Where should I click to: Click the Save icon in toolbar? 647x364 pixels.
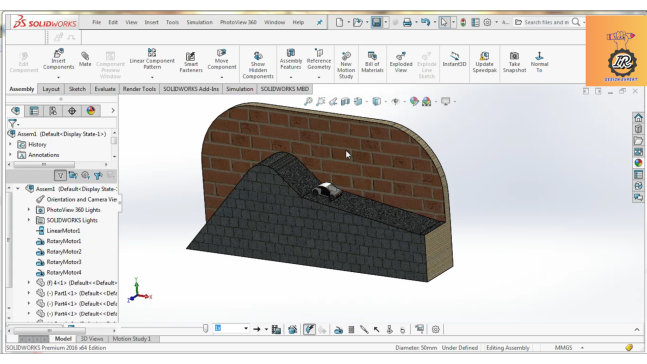tap(376, 22)
